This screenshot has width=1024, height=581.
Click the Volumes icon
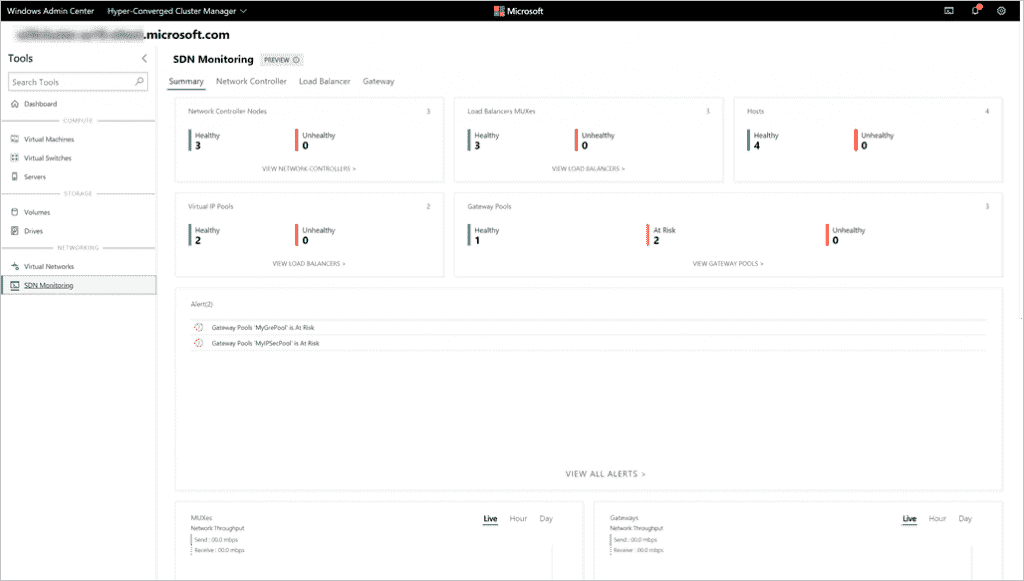pos(15,212)
